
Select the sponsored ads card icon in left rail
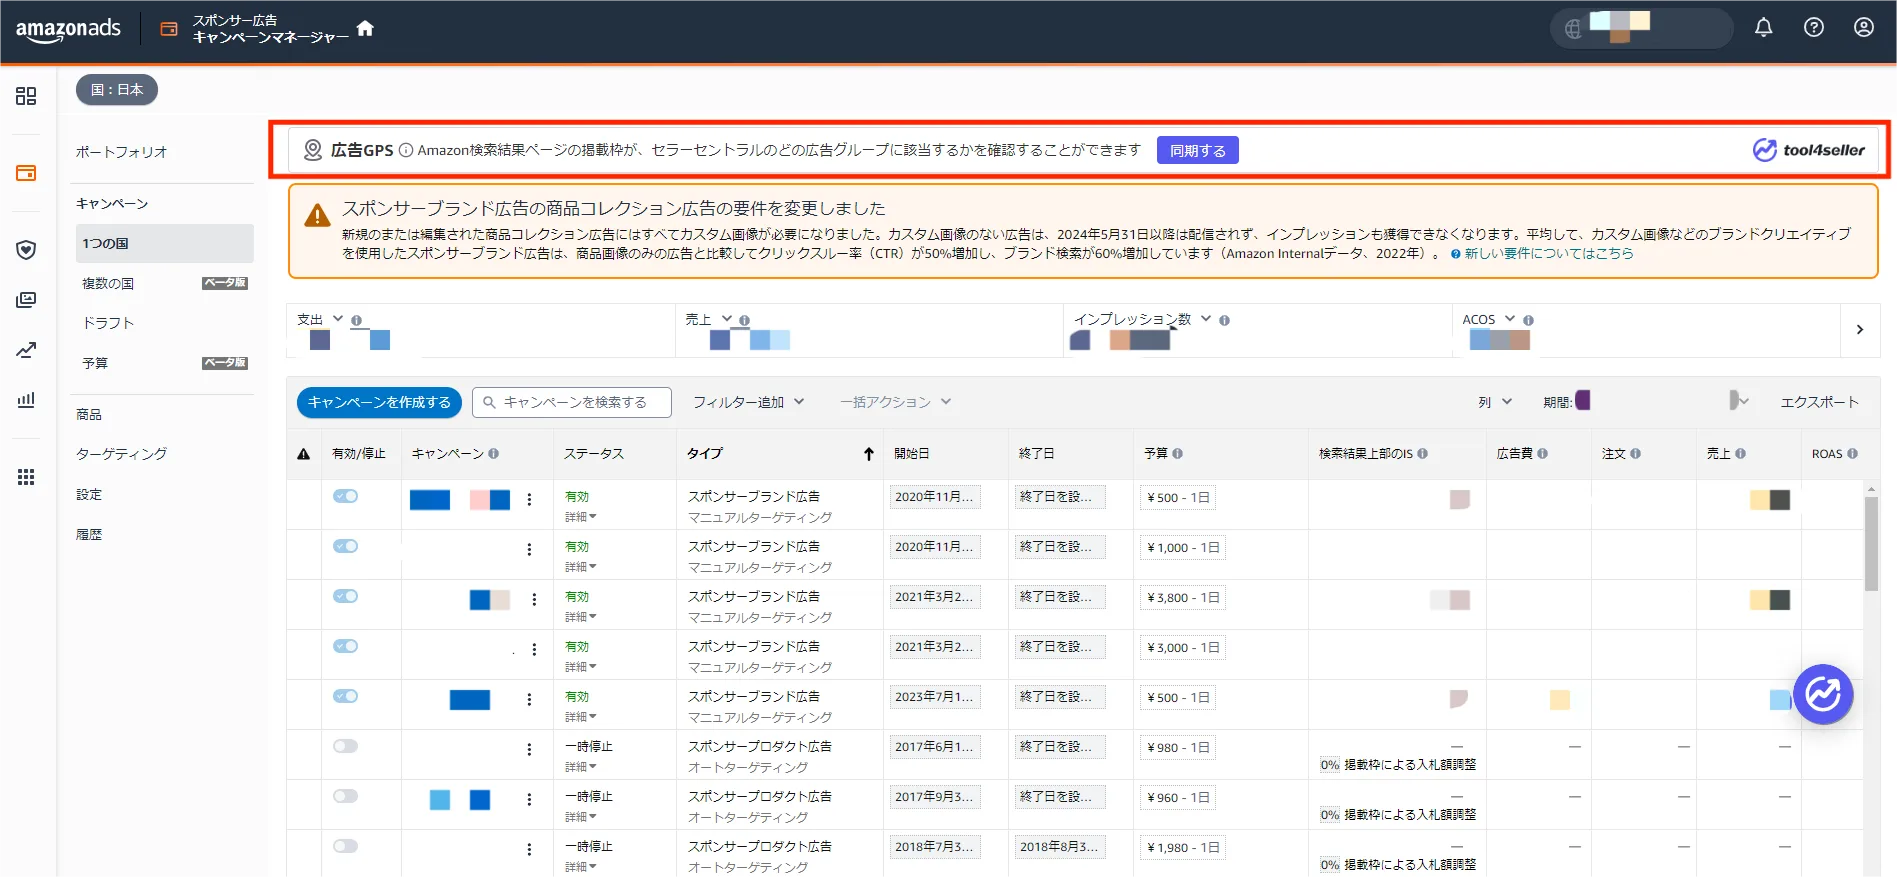point(26,173)
